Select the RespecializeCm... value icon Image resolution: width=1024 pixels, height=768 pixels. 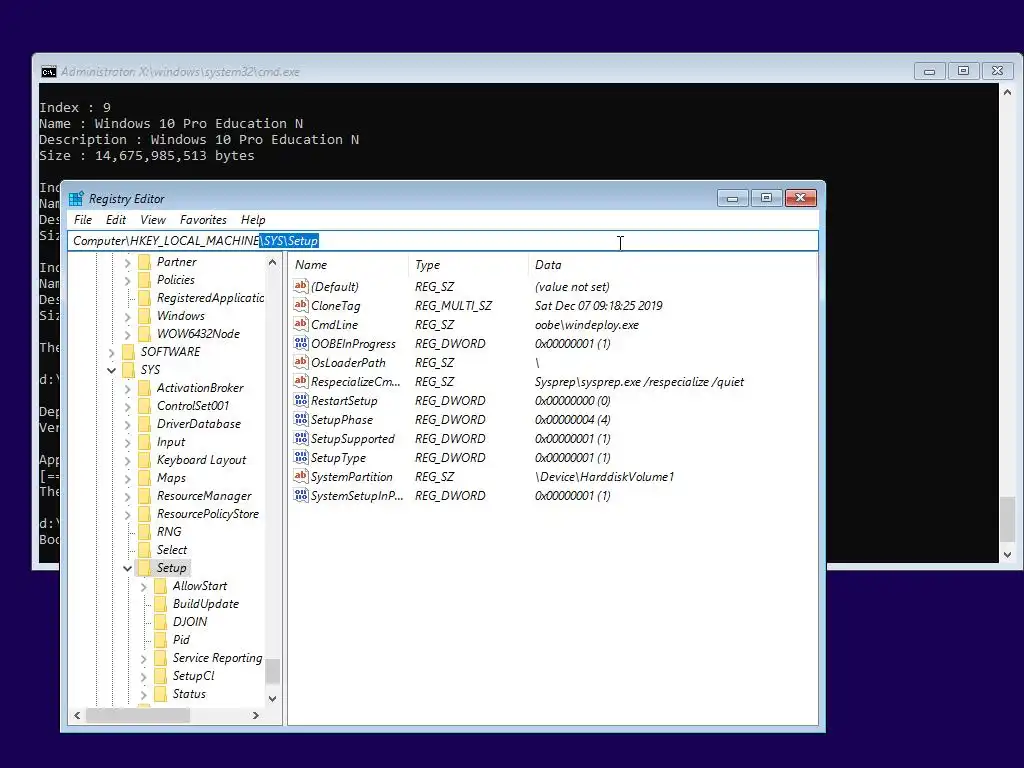coord(300,381)
